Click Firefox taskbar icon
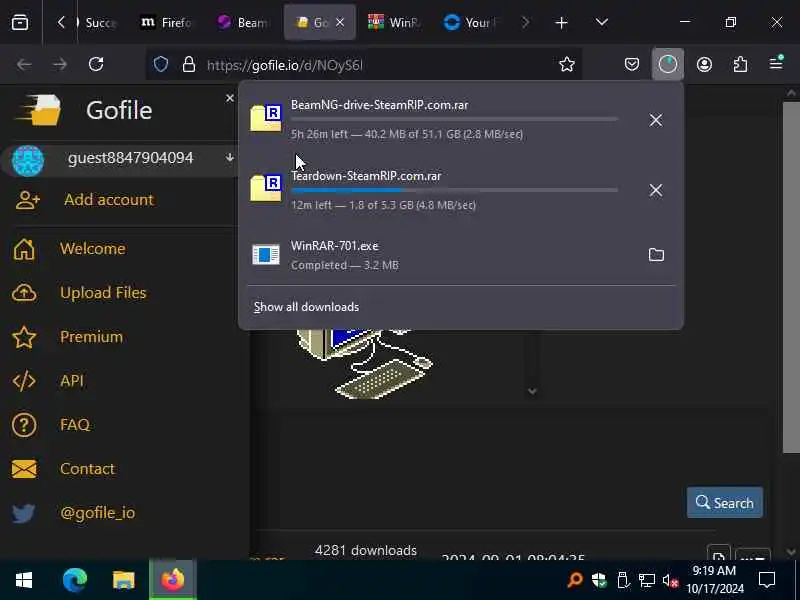The image size is (800, 600). [x=173, y=580]
